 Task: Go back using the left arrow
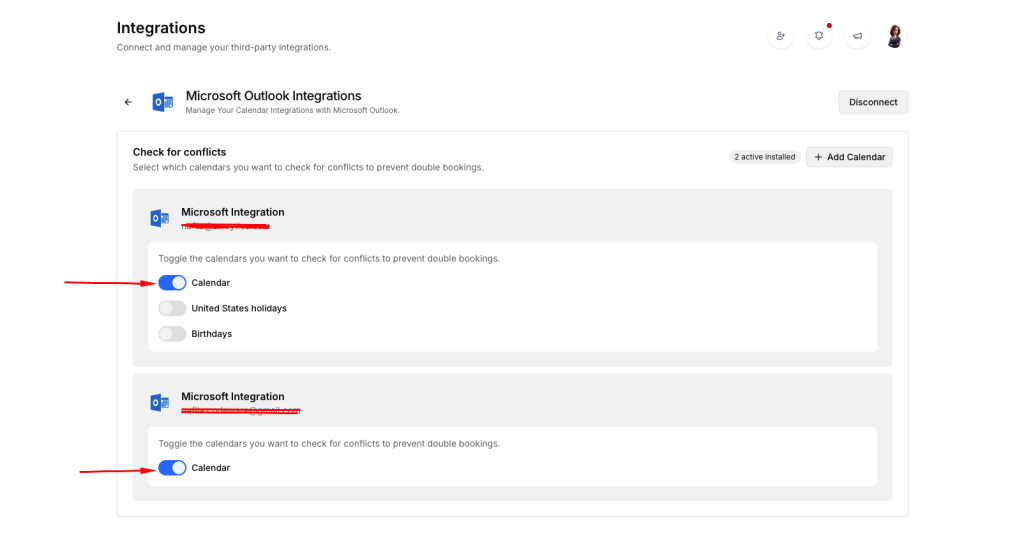(128, 102)
